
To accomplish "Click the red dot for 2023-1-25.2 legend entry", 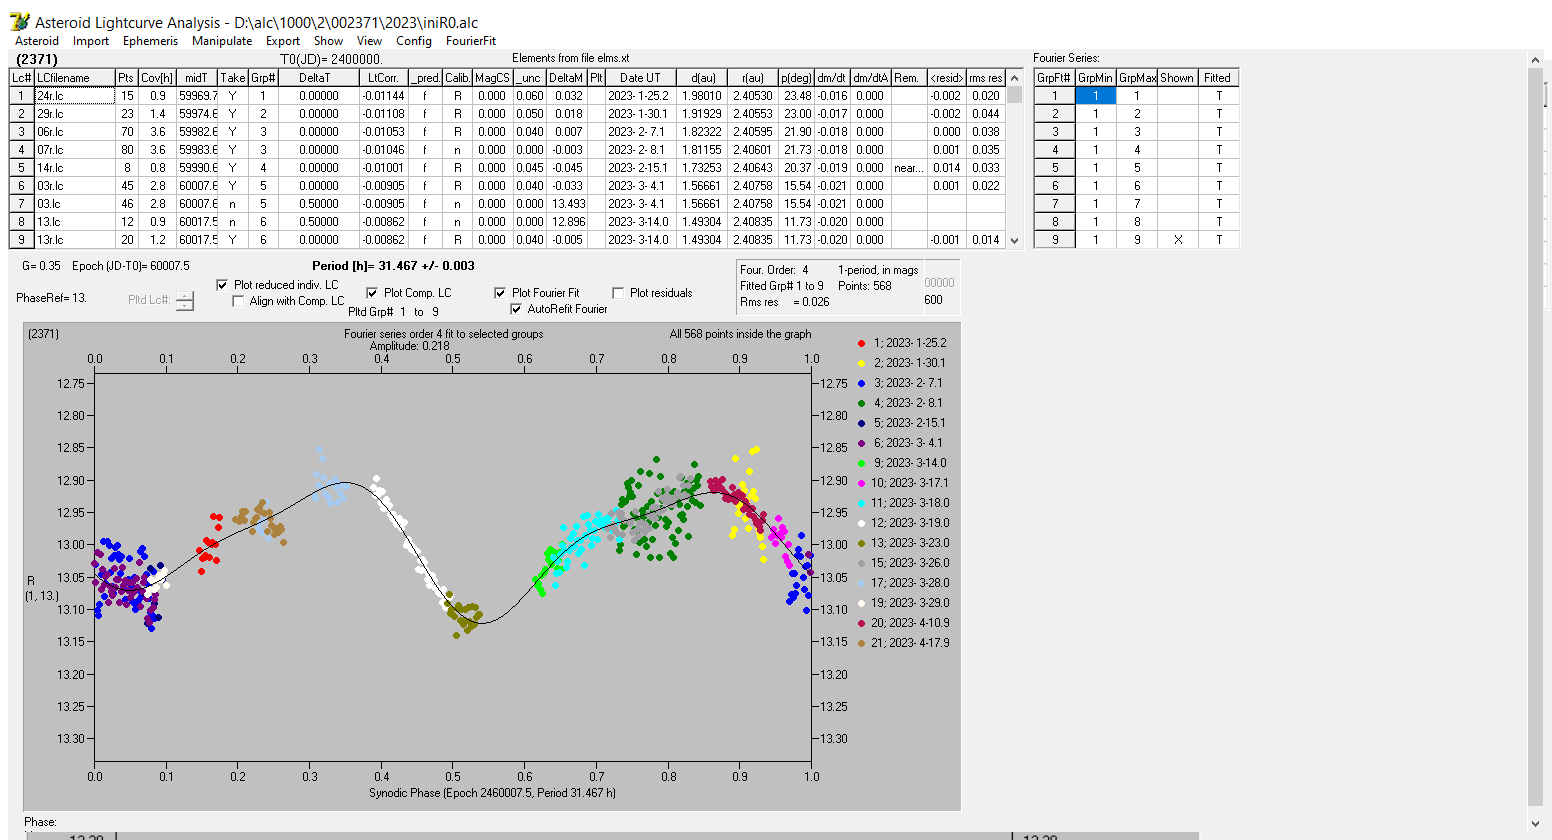I will coord(861,343).
